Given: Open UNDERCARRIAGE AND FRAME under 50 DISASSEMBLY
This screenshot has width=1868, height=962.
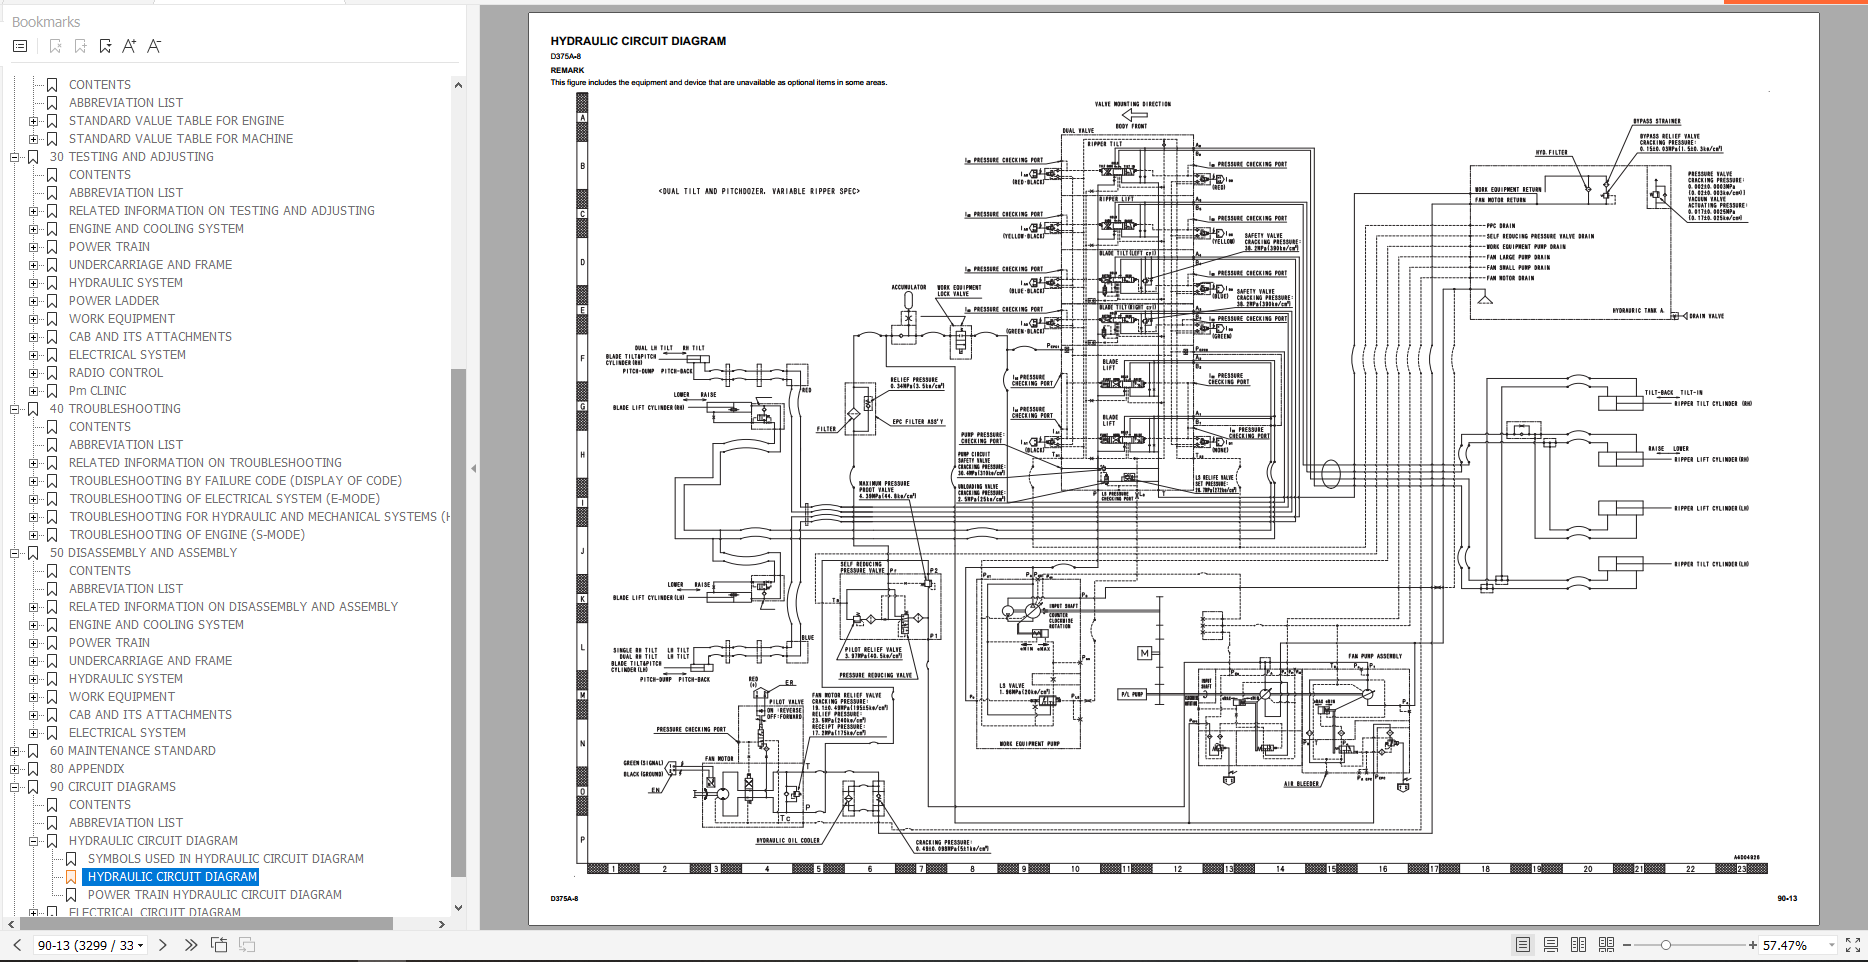Looking at the screenshot, I should [x=150, y=661].
